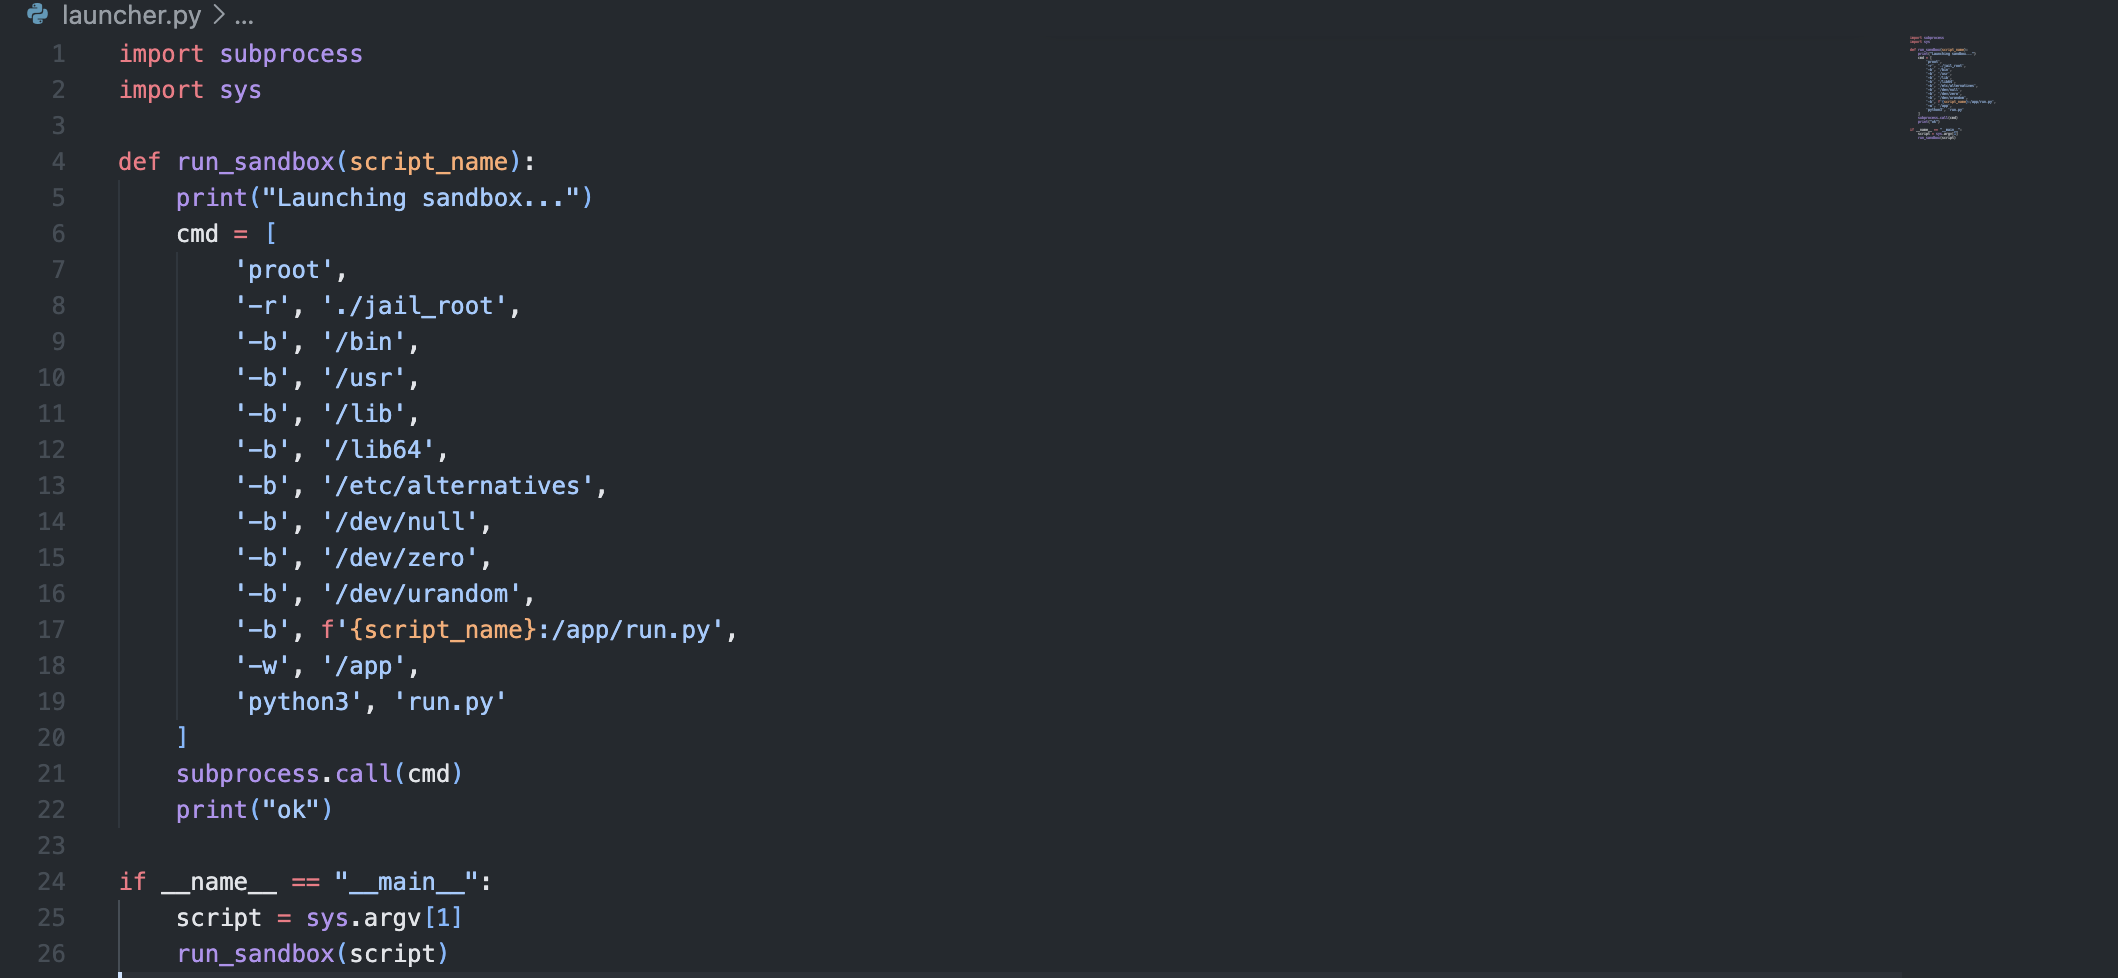The width and height of the screenshot is (2118, 978).
Task: Click the subprocess module on import line 1
Action: point(291,54)
